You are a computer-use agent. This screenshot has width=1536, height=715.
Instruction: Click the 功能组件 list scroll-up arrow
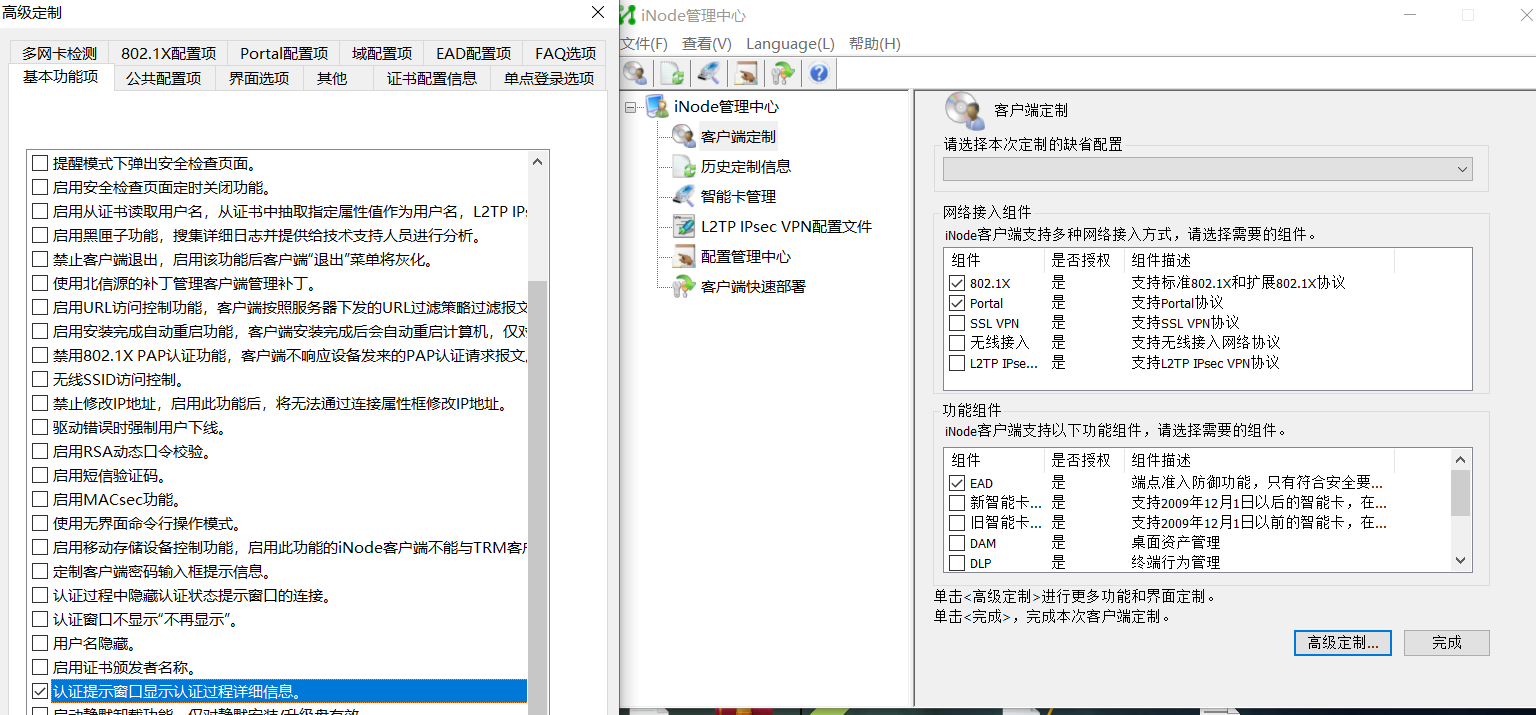click(1461, 459)
